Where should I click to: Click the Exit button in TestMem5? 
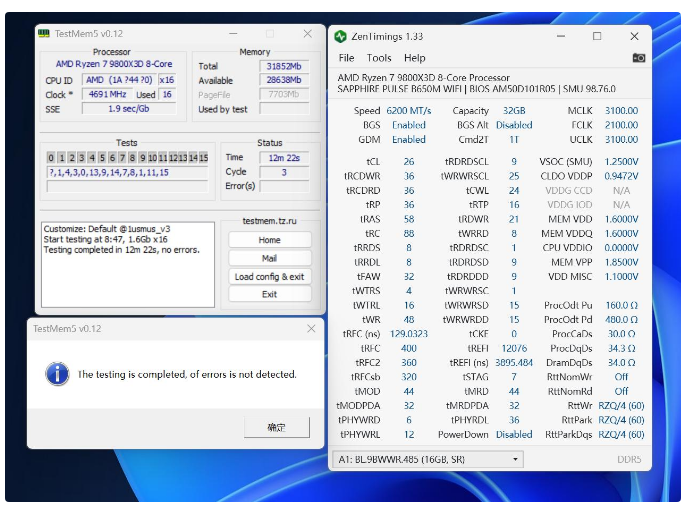tap(269, 294)
